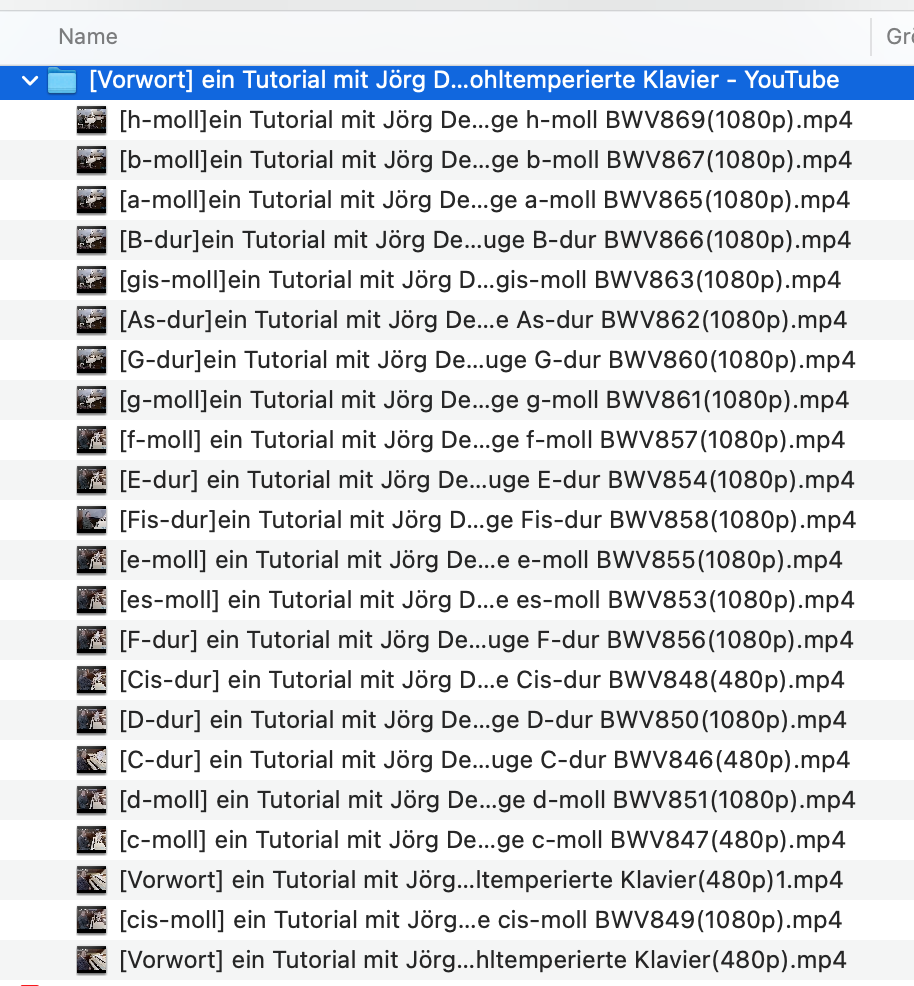
Task: Select file name Cis-dur BWV848(480p).mp4
Action: 482,680
